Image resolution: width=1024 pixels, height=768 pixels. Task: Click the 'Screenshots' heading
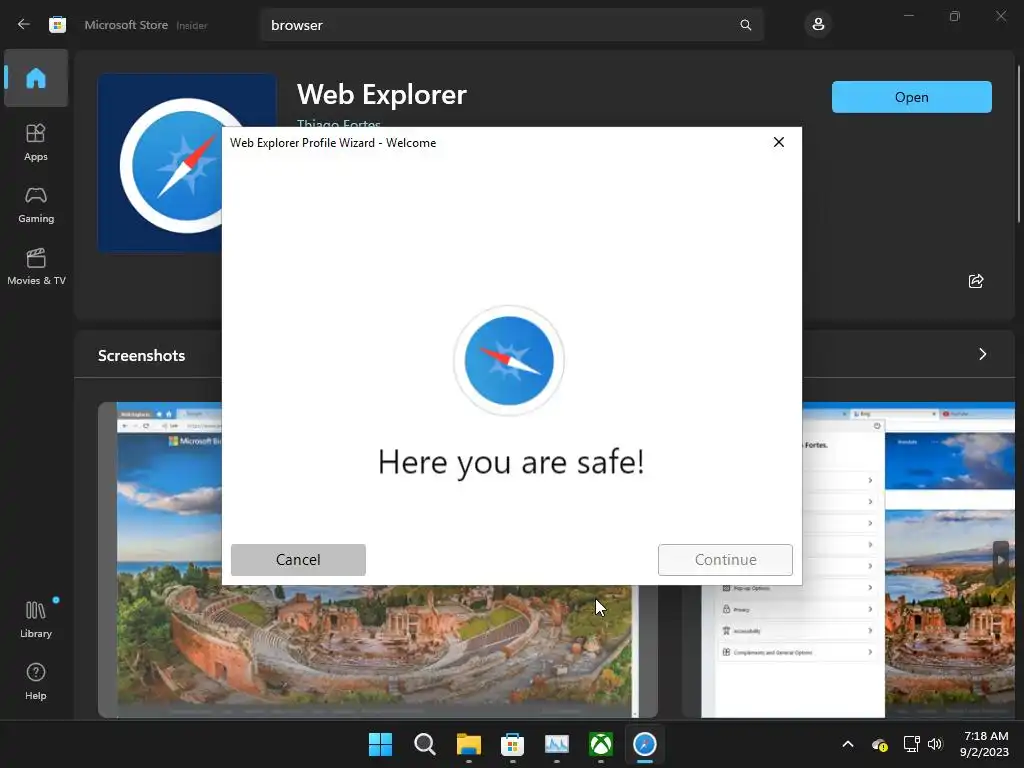[x=142, y=355]
